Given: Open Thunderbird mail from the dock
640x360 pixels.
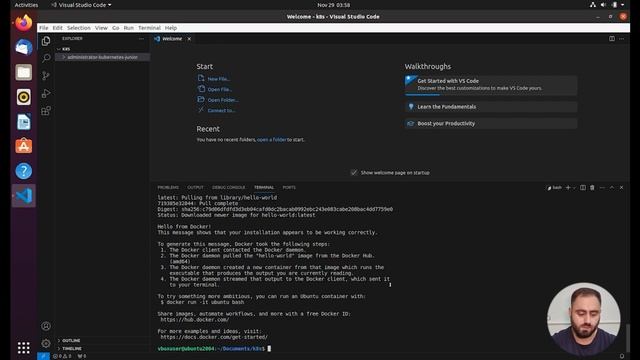Looking at the screenshot, I should 24,47.
